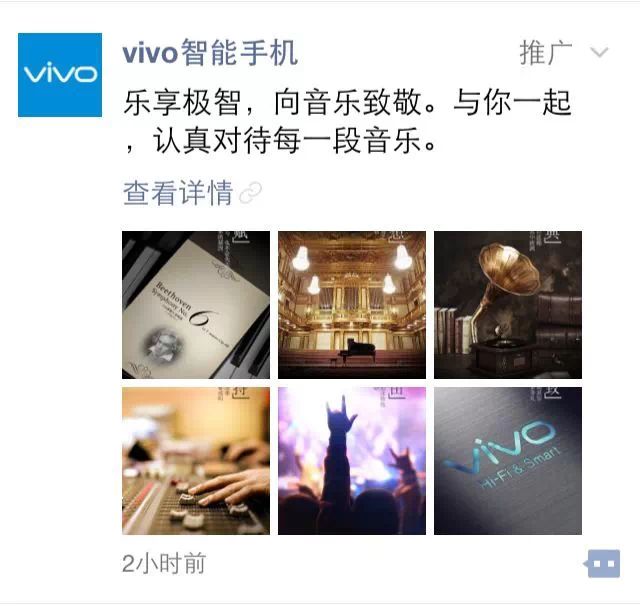Click Beethoven's portrait on the sheet music image
This screenshot has width=640, height=606.
click(163, 345)
